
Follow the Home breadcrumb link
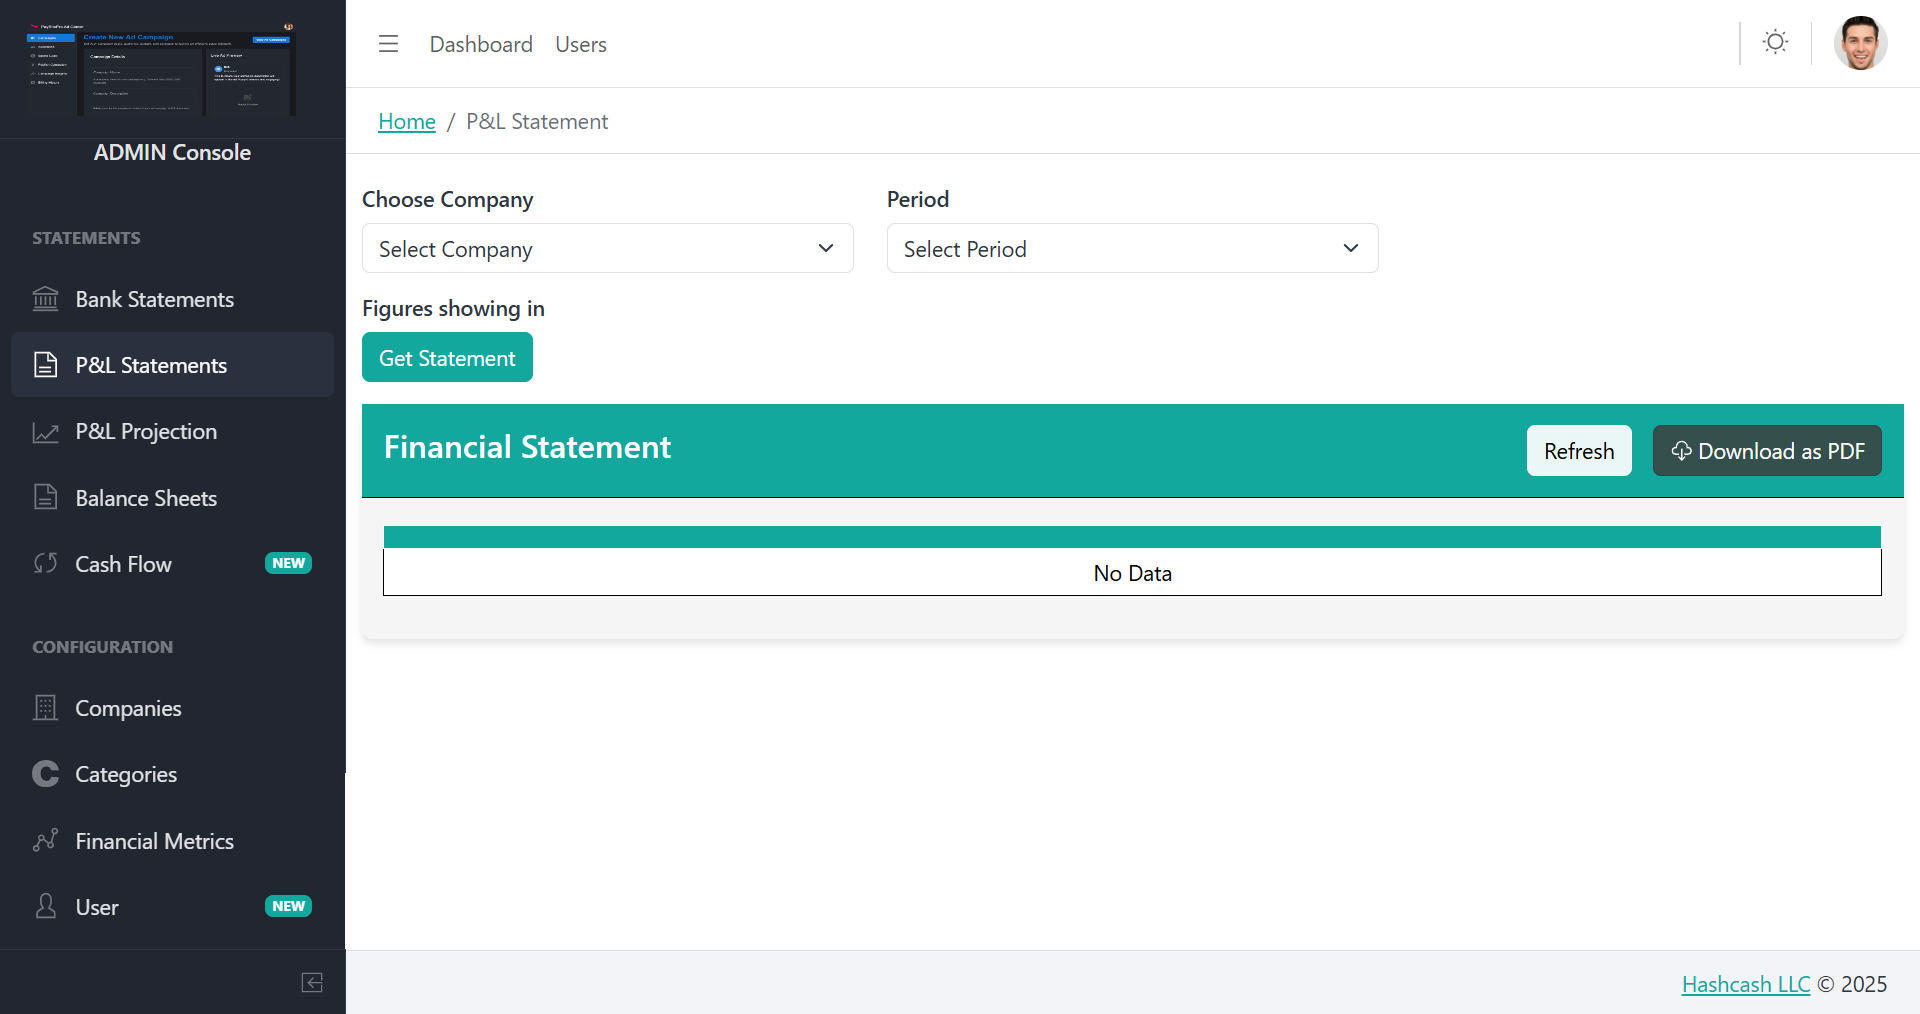(x=407, y=122)
